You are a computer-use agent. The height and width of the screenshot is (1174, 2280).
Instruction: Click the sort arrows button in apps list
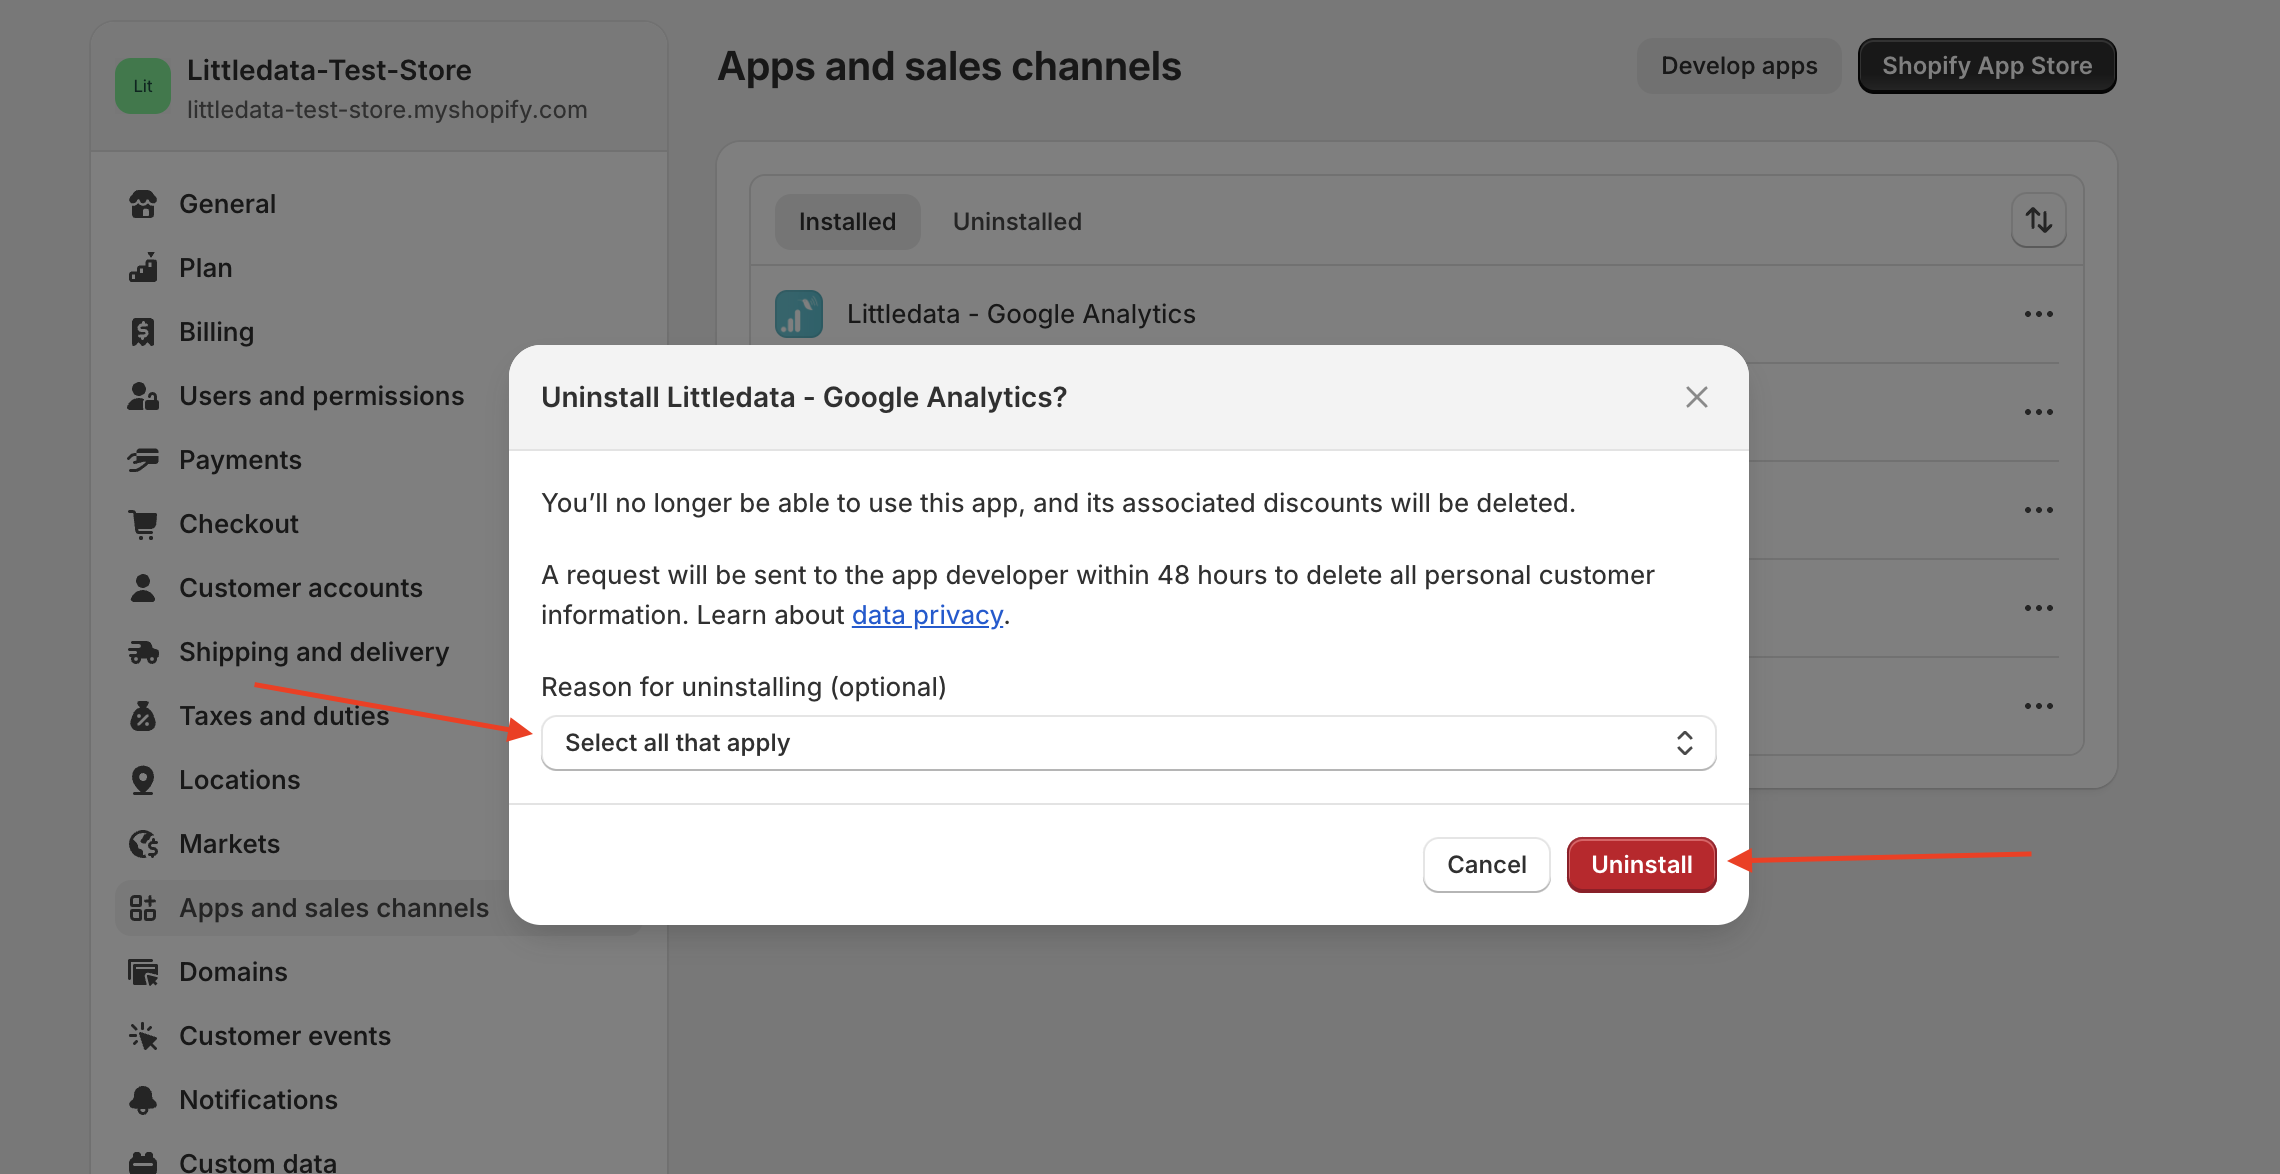click(2039, 220)
